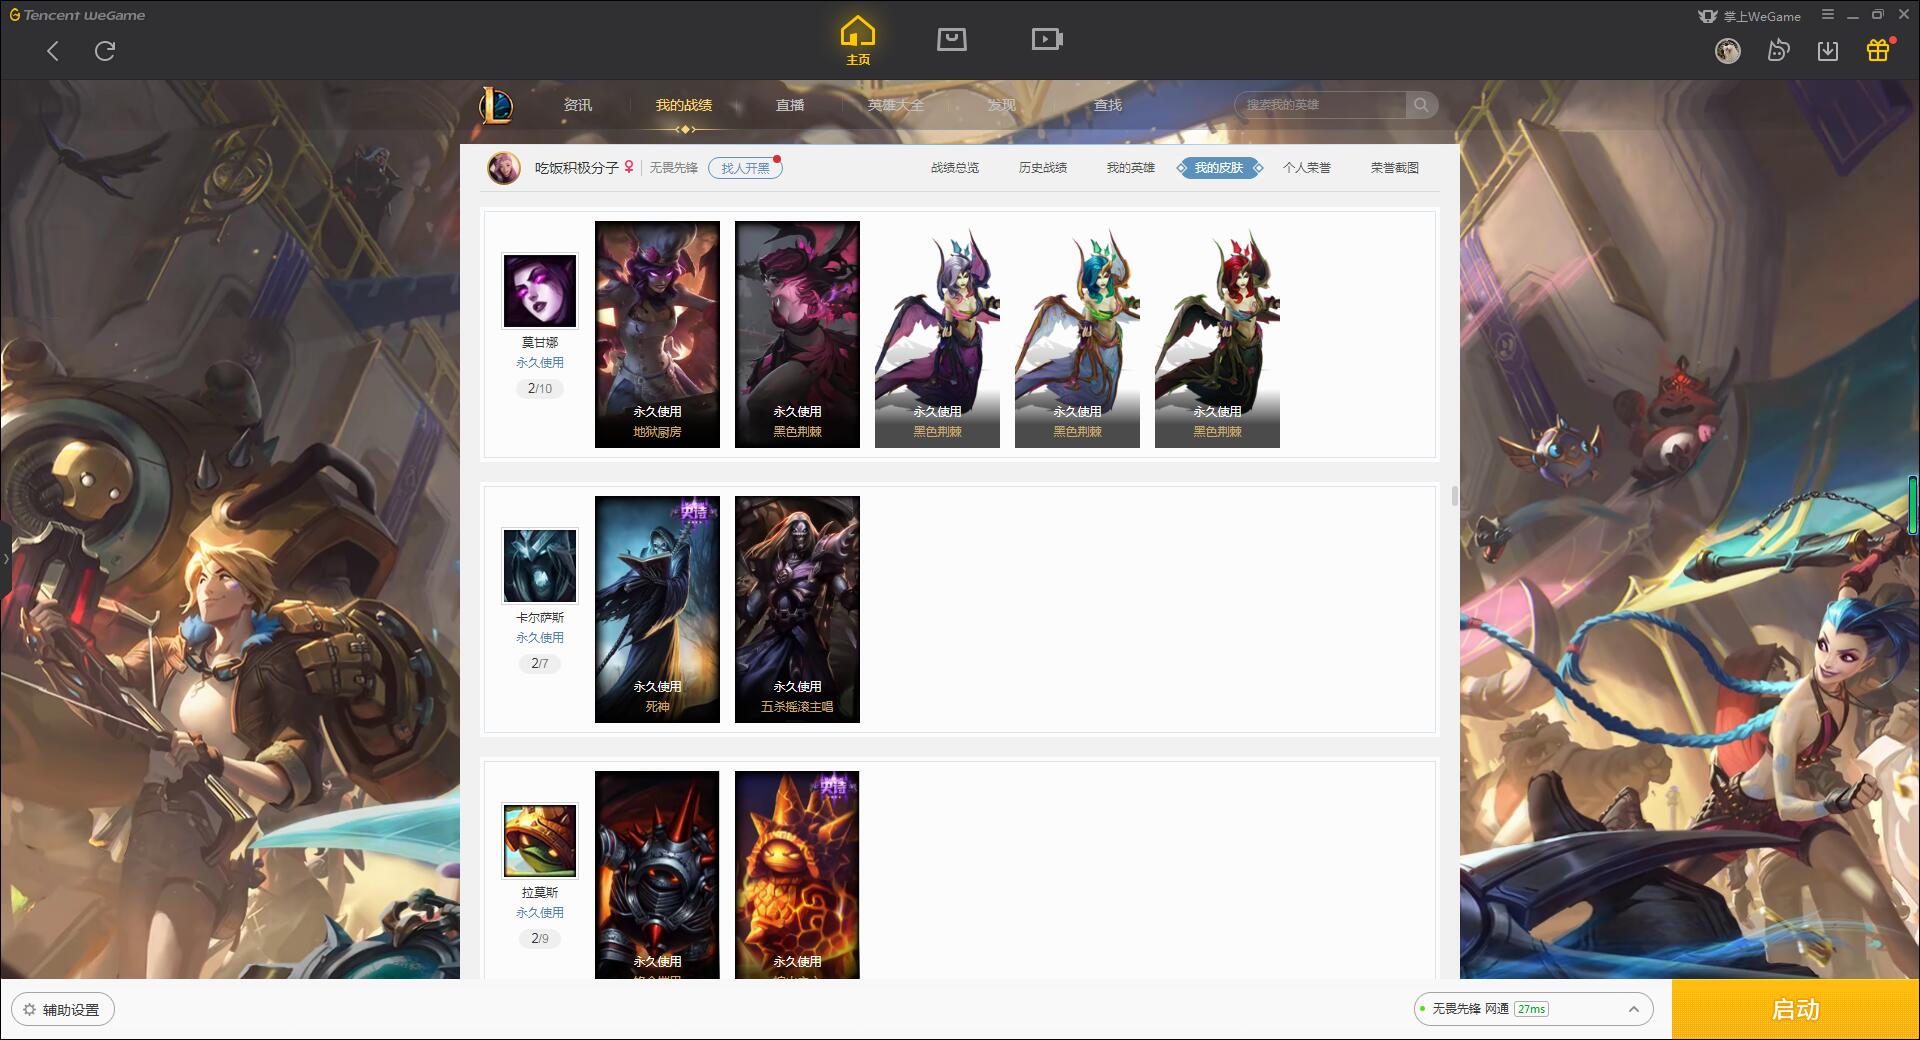The image size is (1920, 1040).
Task: Open the 我的英雄 sub-tab
Action: pyautogui.click(x=1131, y=168)
